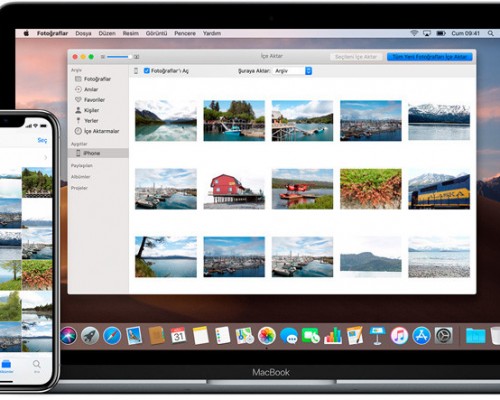Screen dimensions: 500x400
Task: Open Reminders from the Dock
Action: [222, 336]
